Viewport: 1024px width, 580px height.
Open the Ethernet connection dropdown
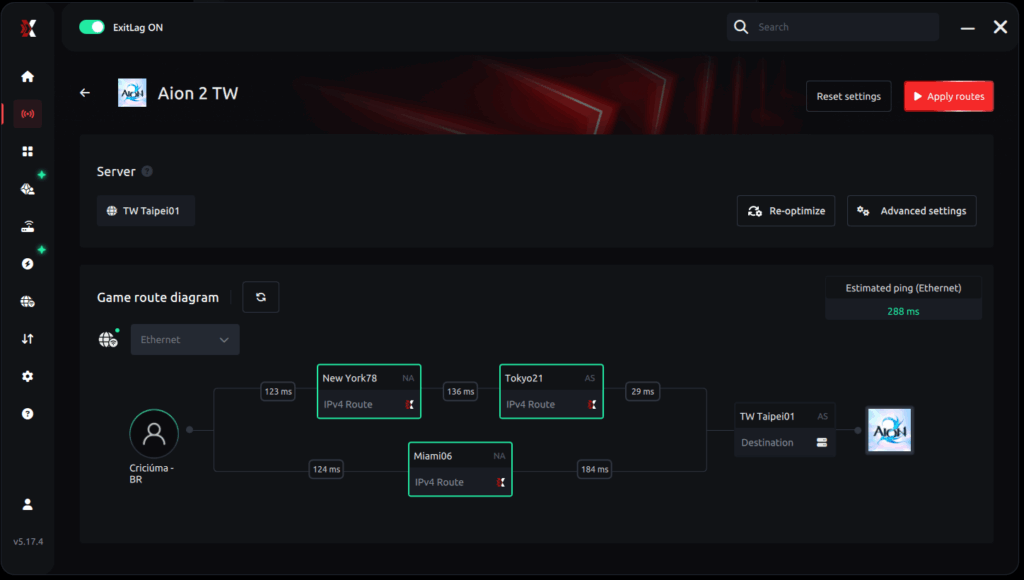click(184, 339)
